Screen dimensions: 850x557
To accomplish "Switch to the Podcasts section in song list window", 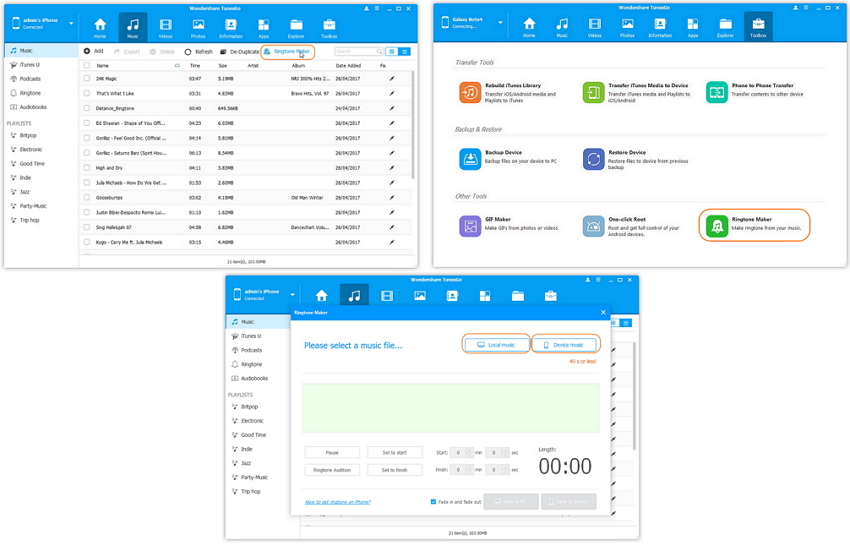I will pyautogui.click(x=30, y=79).
